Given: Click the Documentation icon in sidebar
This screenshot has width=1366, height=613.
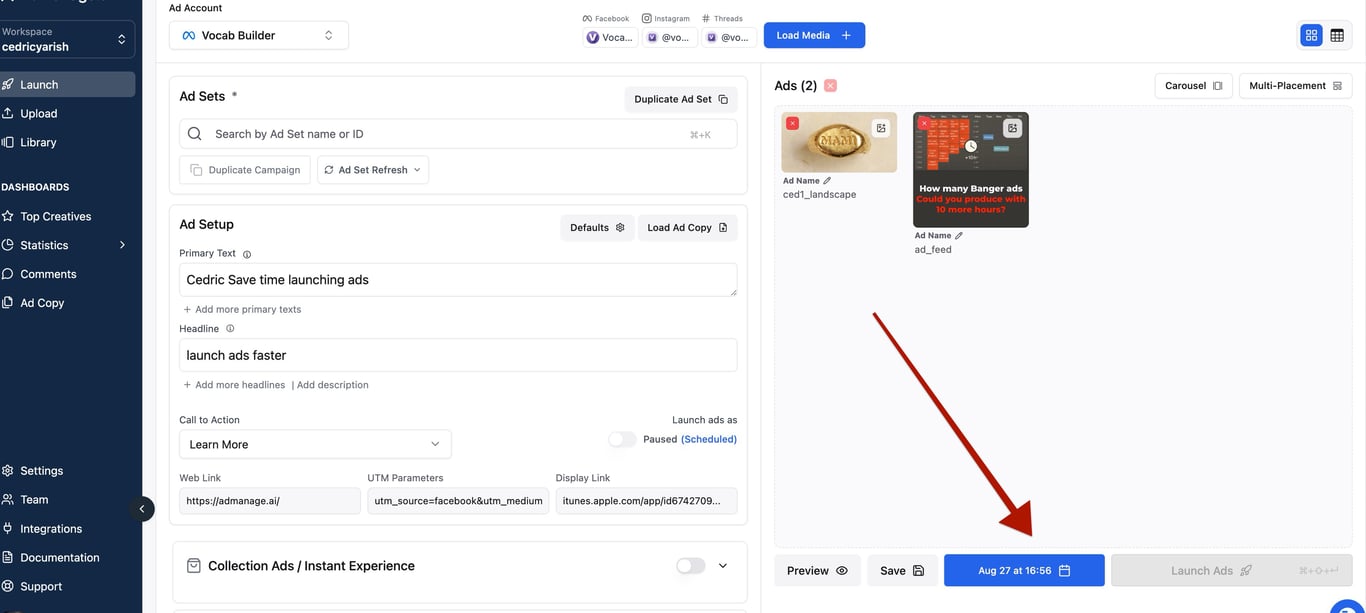Looking at the screenshot, I should (8, 558).
